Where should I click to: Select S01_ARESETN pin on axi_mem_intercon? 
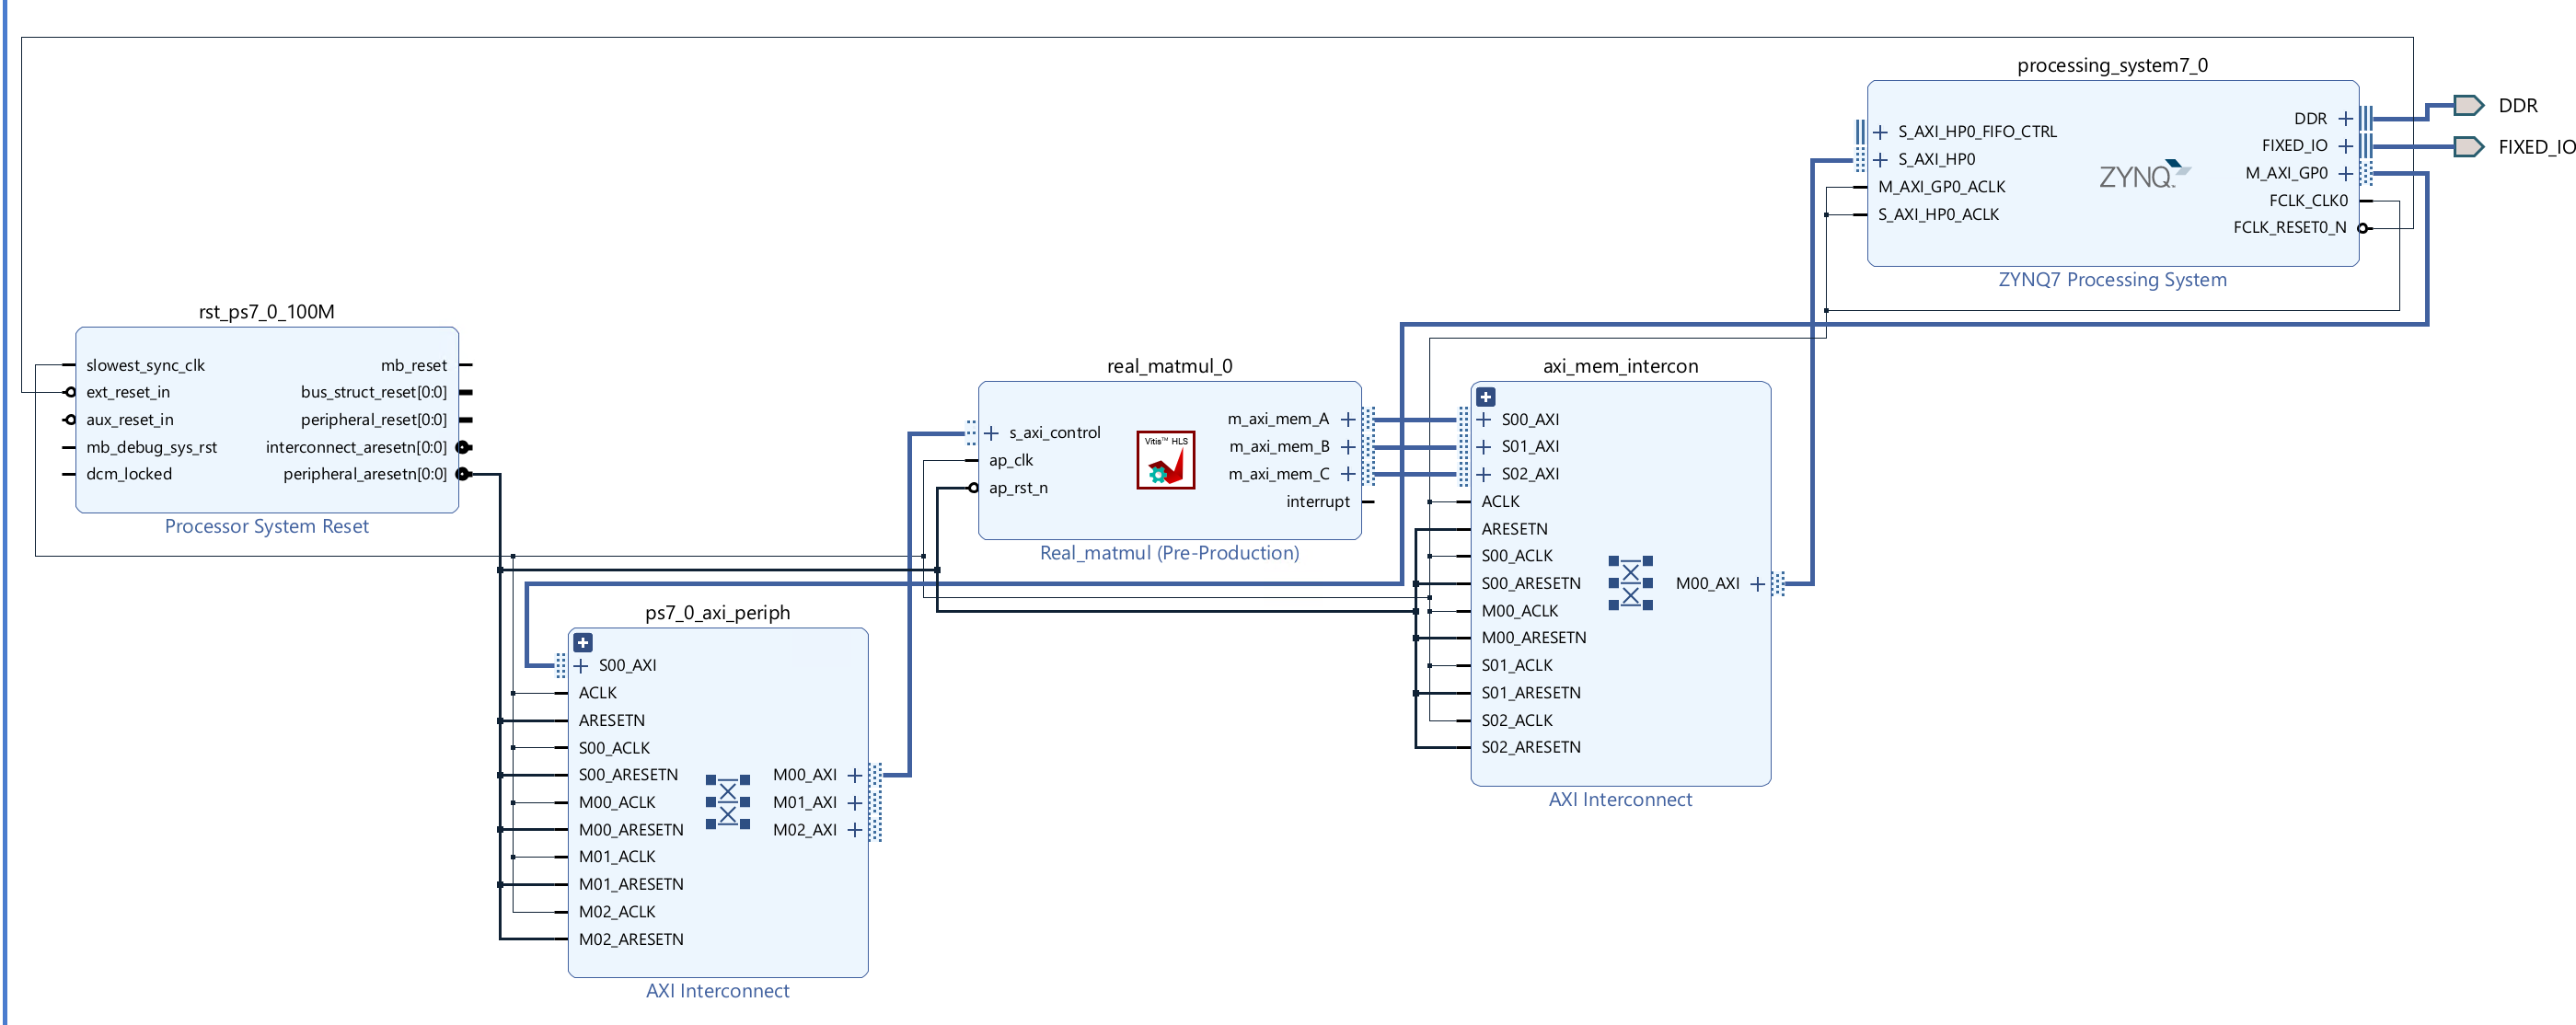[1531, 693]
